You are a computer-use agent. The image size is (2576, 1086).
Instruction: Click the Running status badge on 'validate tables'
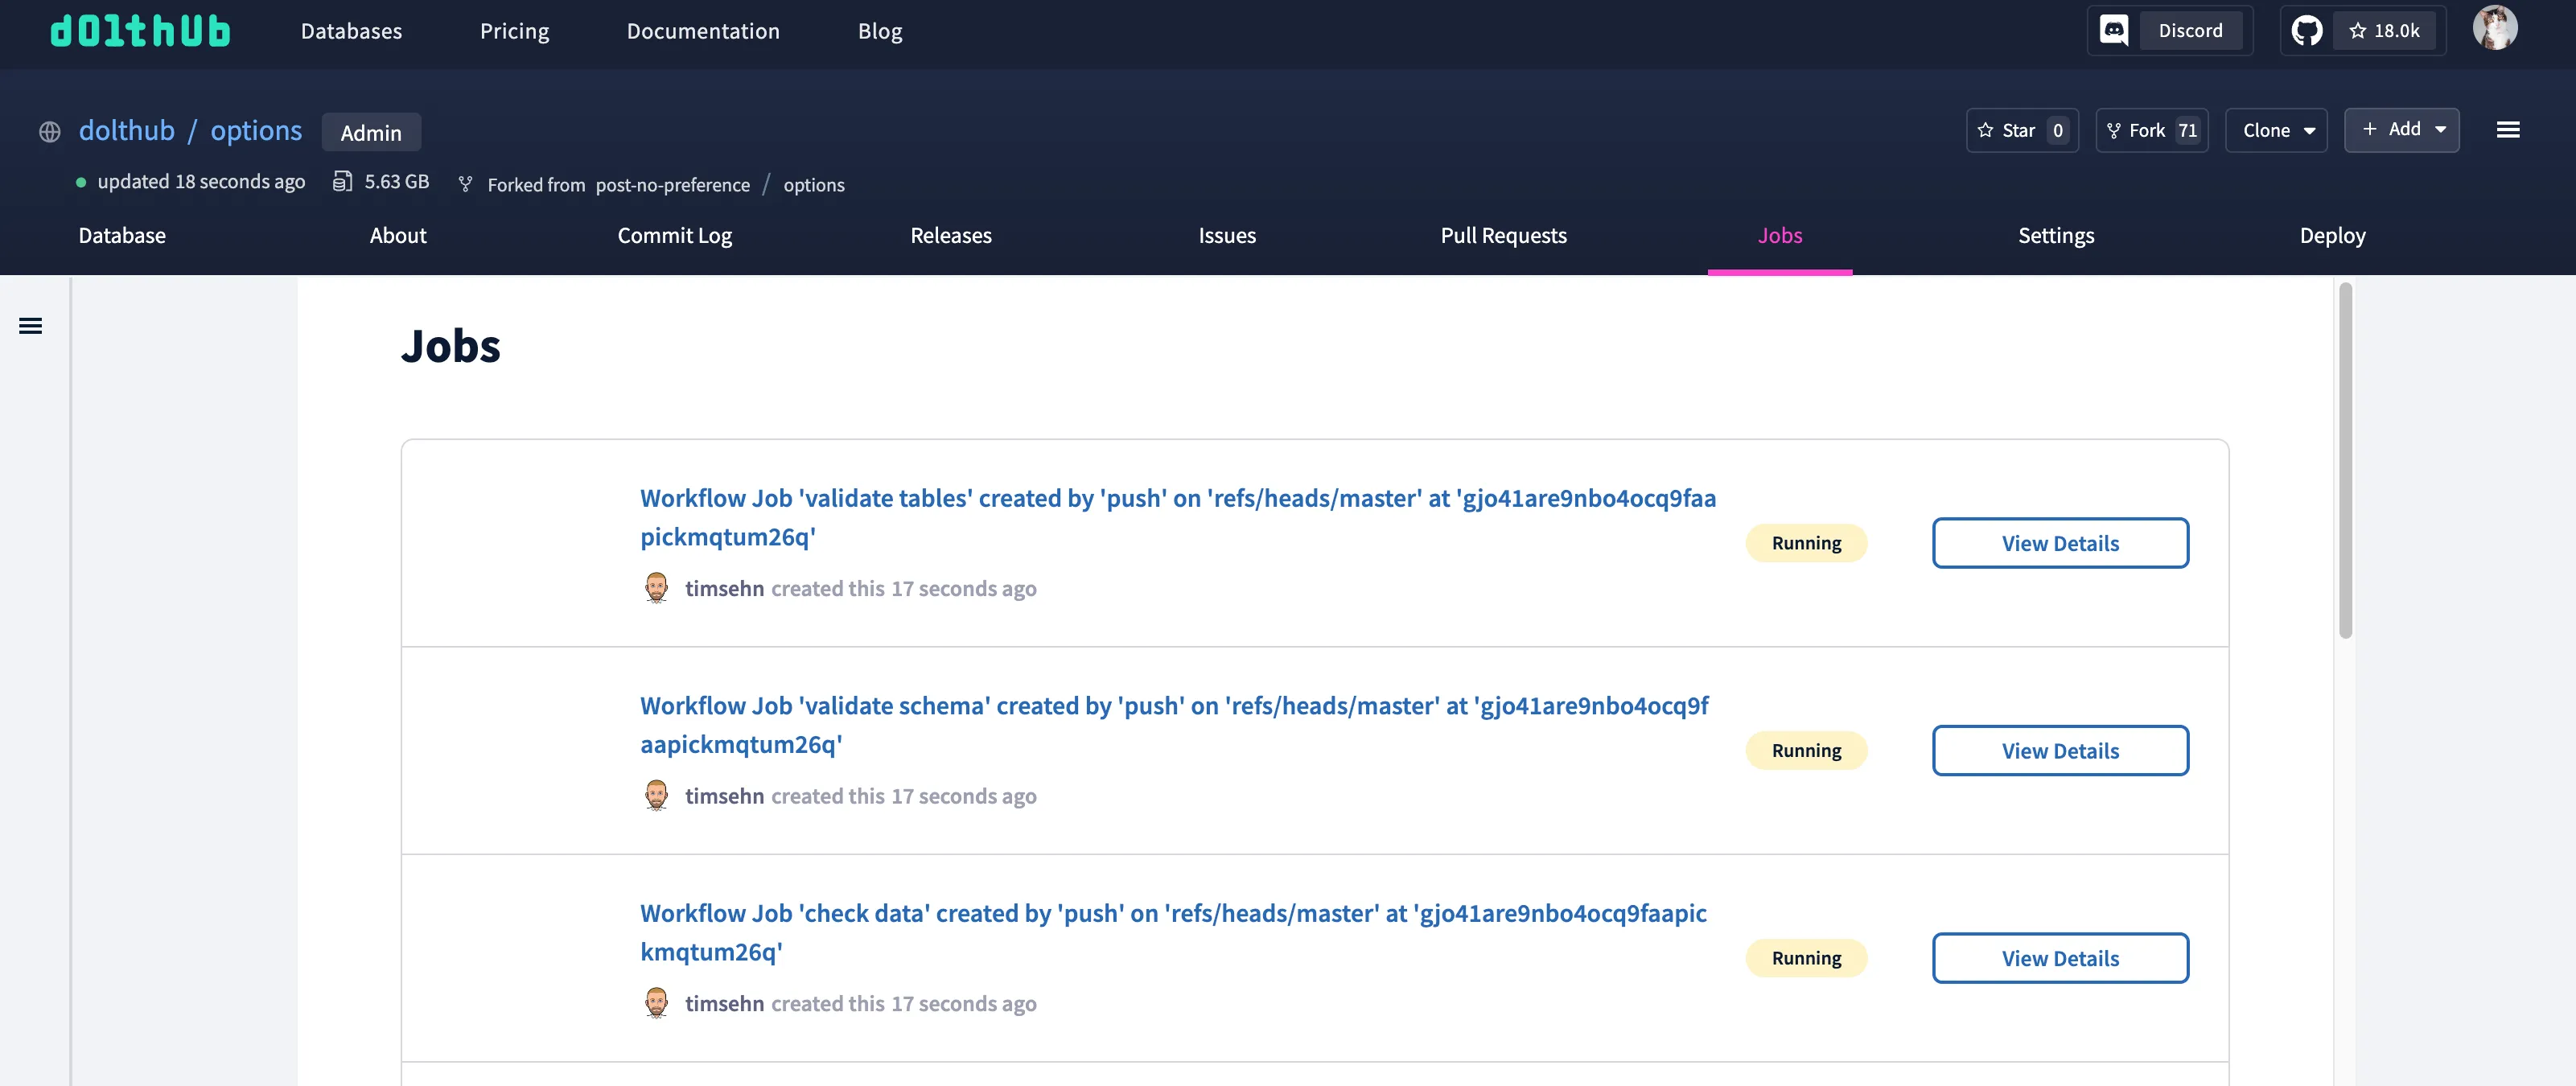pos(1806,543)
